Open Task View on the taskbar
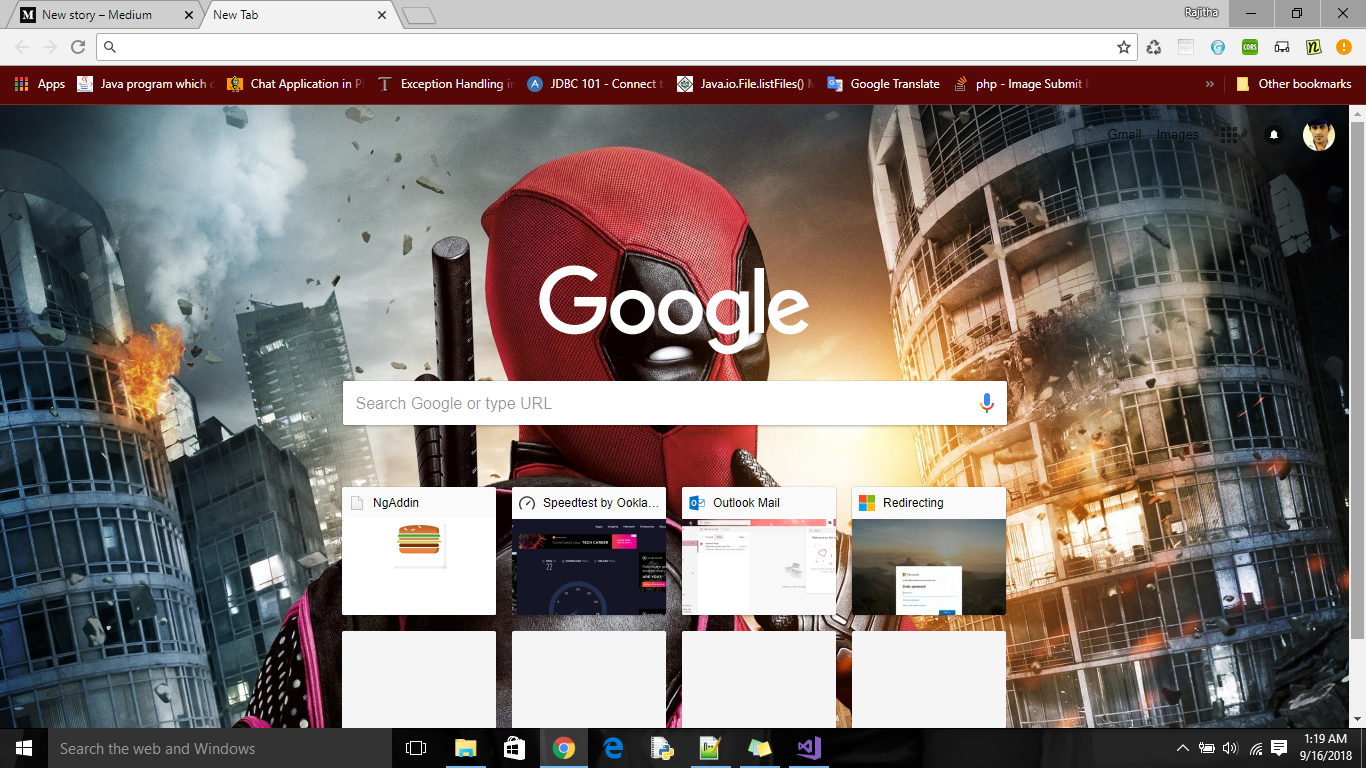The image size is (1366, 768). coord(416,748)
